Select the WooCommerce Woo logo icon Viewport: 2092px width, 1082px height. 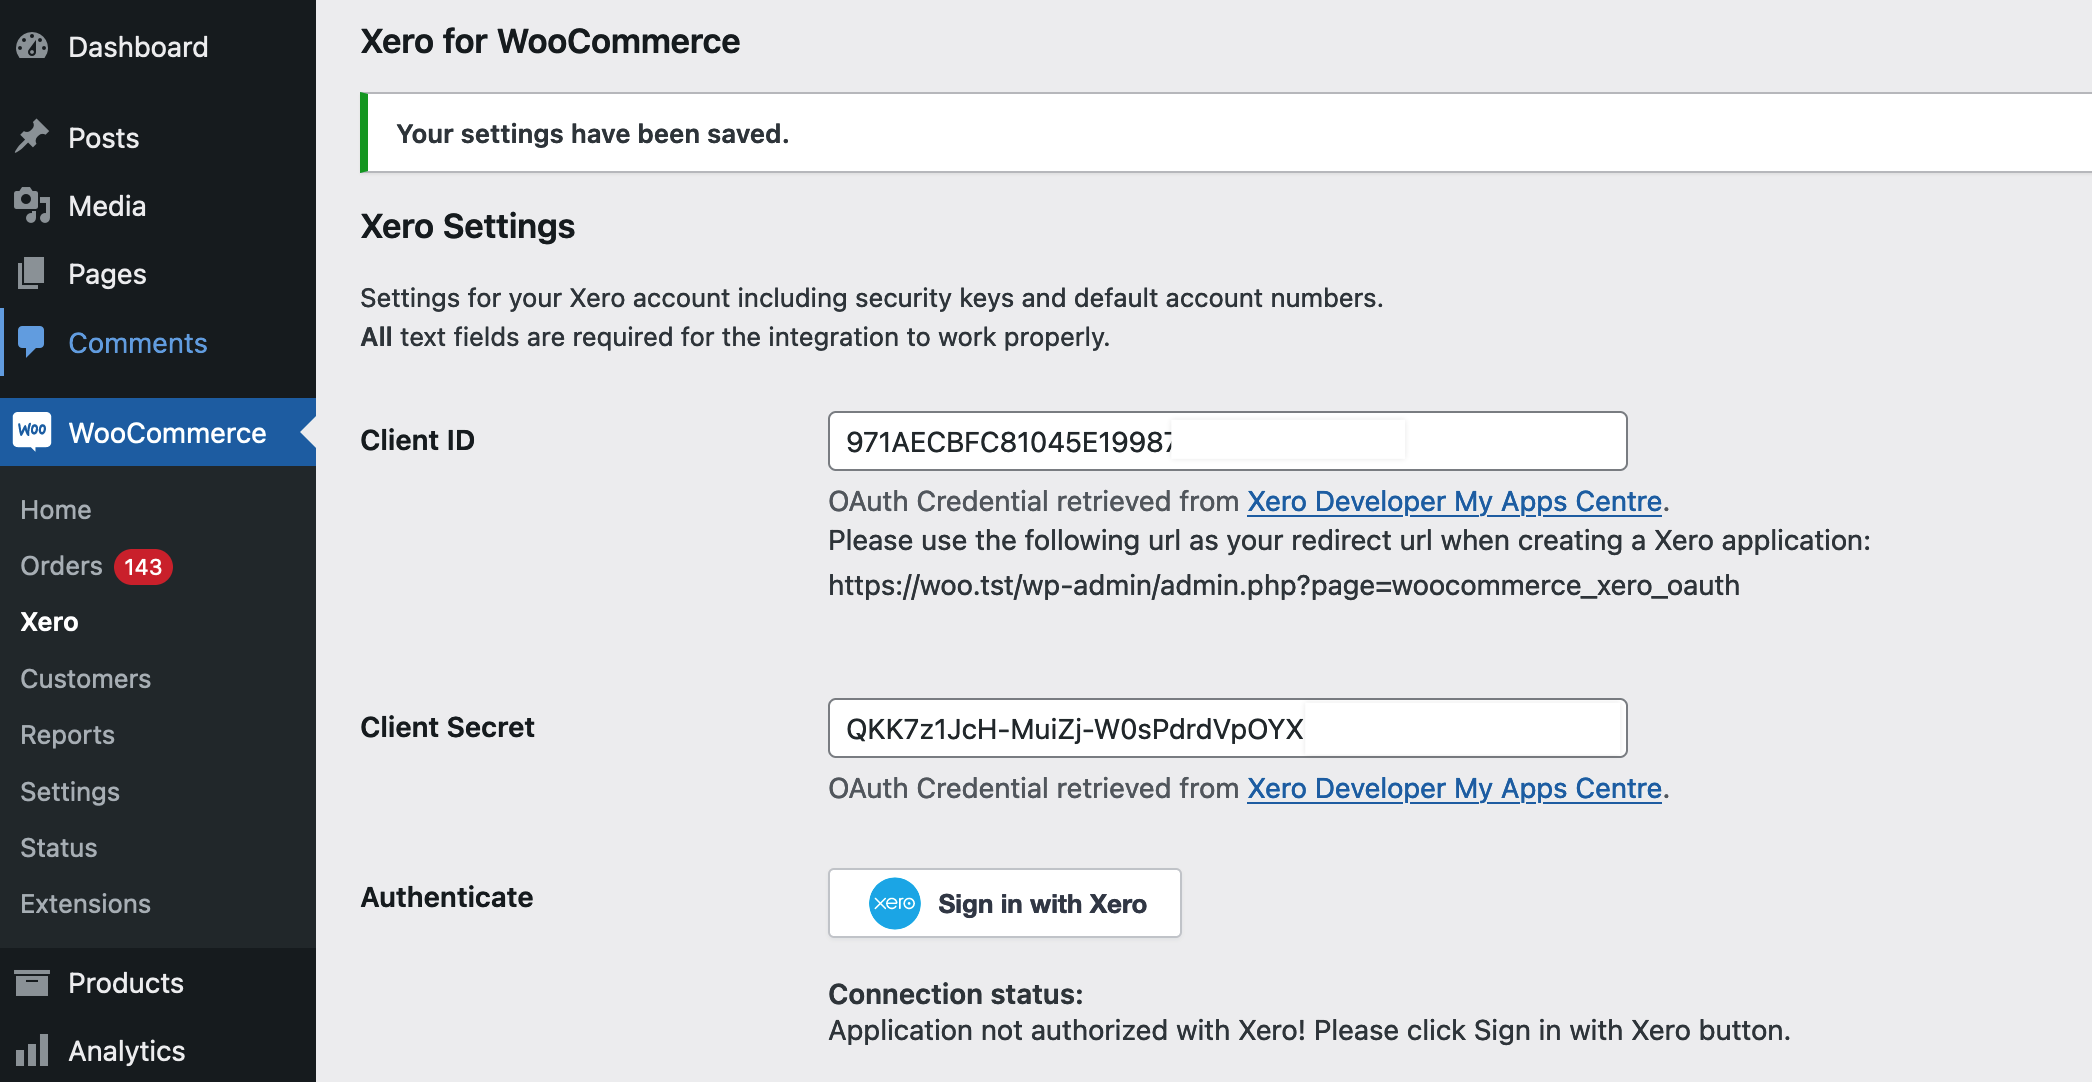[33, 432]
